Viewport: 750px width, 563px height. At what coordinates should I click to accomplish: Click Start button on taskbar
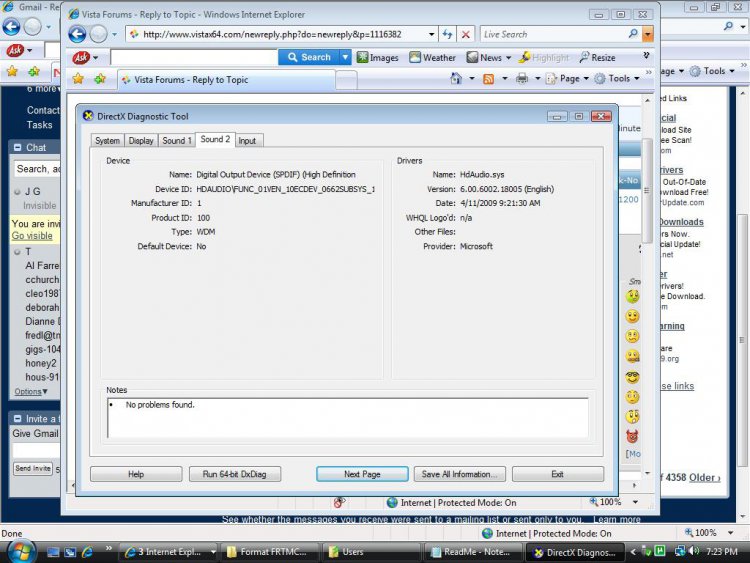[x=20, y=552]
